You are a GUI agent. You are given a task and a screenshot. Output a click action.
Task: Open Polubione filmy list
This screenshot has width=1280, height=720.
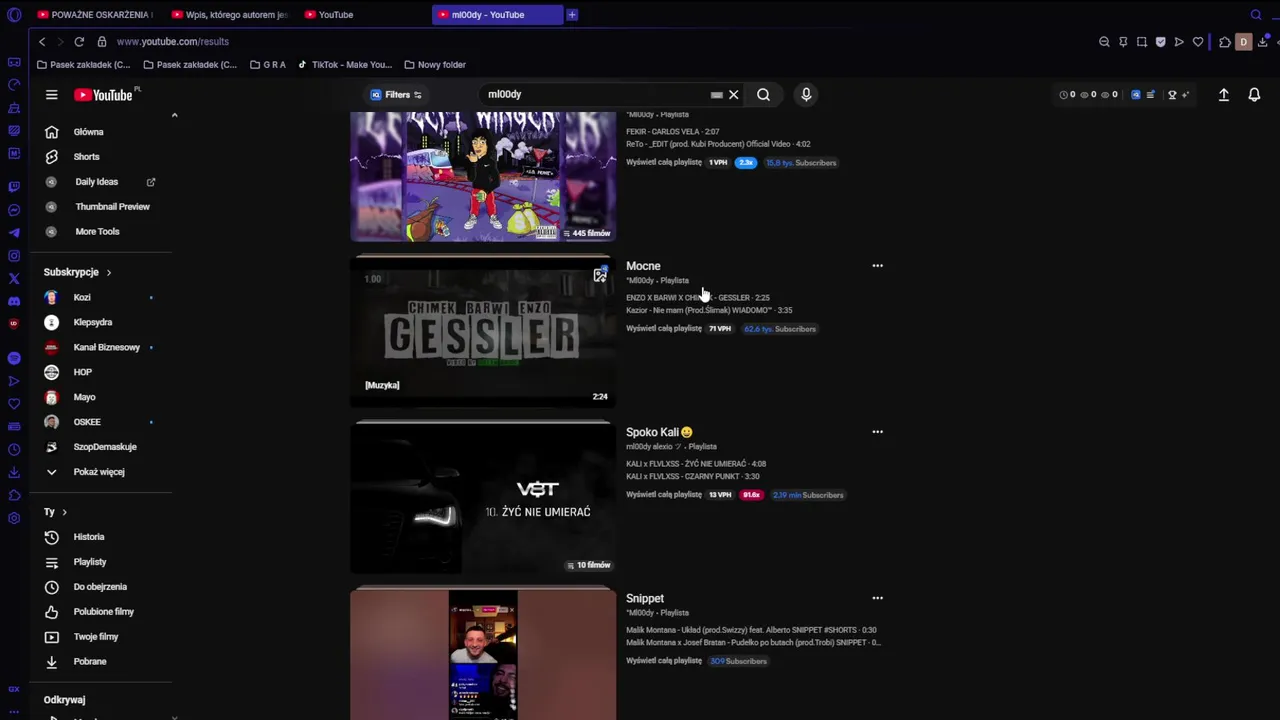click(103, 612)
